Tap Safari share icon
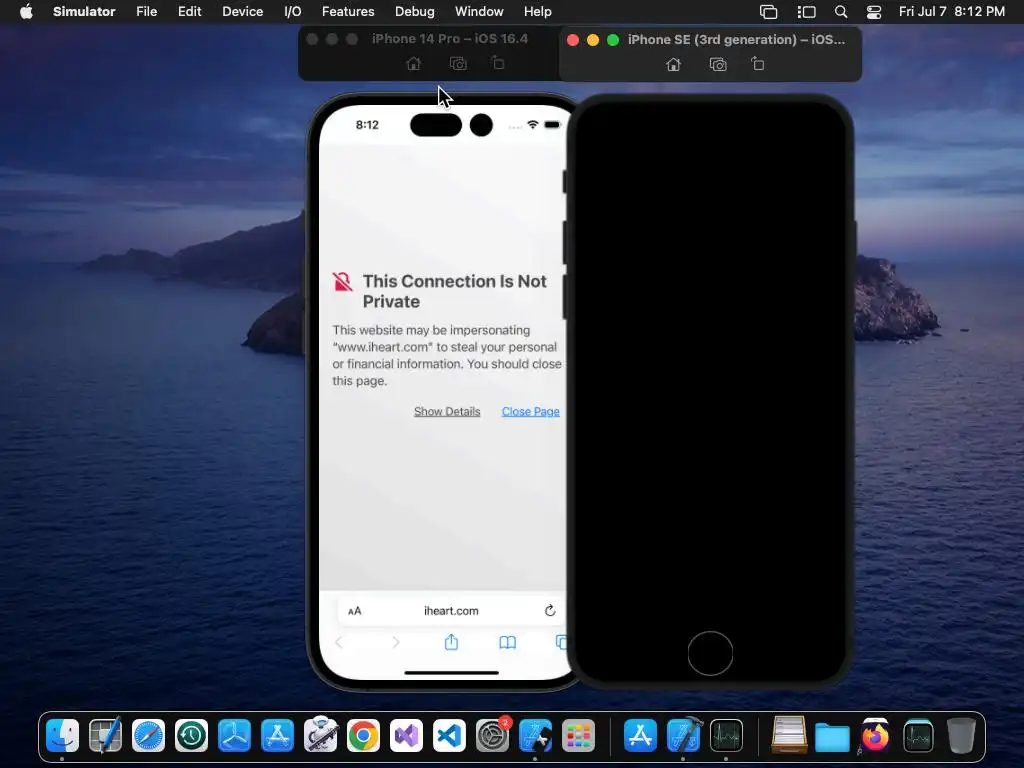This screenshot has height=768, width=1024. (451, 642)
